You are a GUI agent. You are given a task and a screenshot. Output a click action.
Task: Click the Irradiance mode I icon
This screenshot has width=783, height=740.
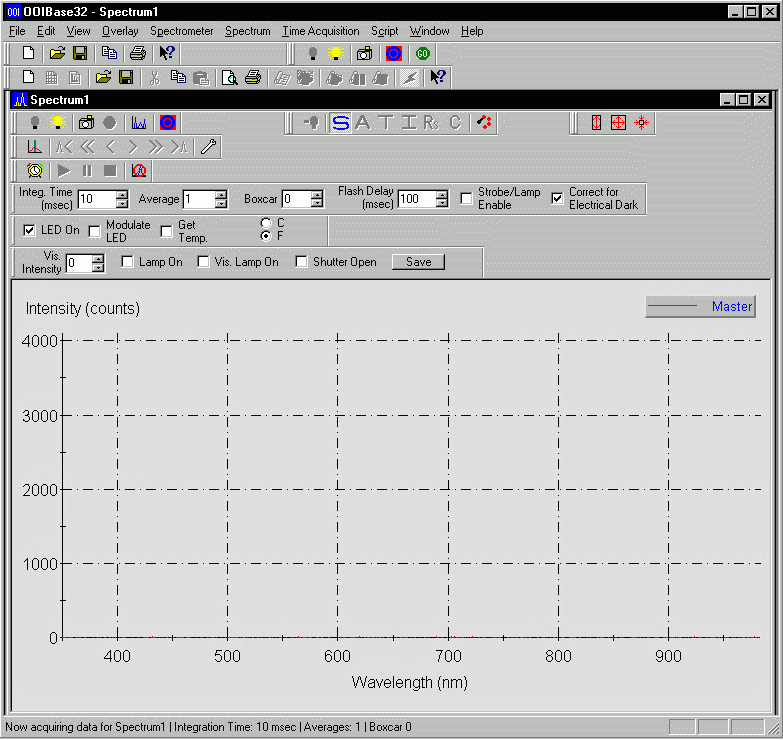pyautogui.click(x=408, y=122)
